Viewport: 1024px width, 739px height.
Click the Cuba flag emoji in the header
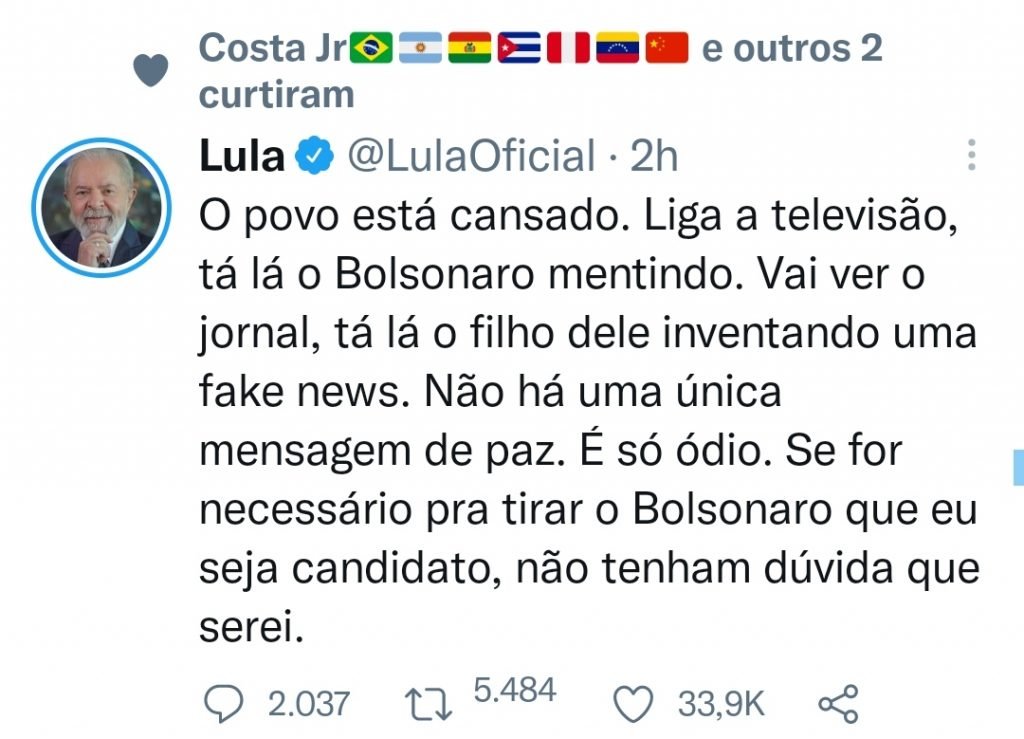tap(519, 48)
